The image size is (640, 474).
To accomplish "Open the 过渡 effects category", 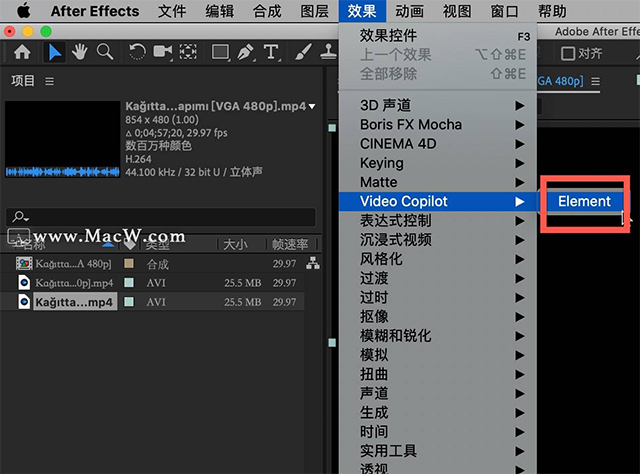I will [438, 278].
